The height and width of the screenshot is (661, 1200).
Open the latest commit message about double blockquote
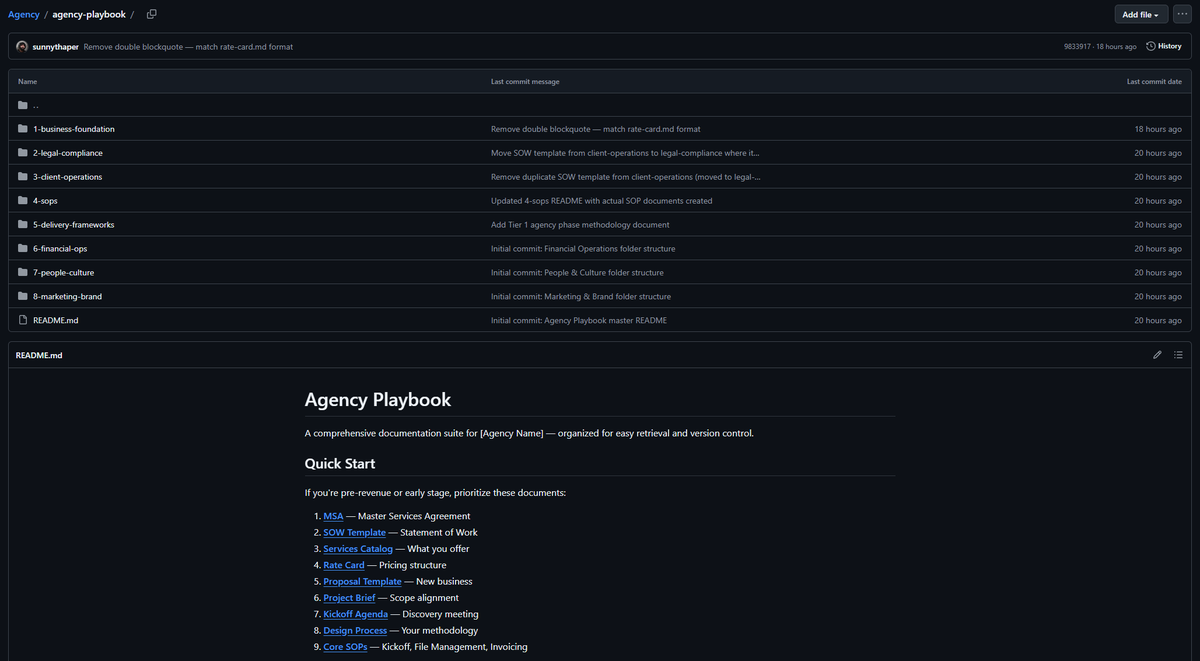click(188, 46)
